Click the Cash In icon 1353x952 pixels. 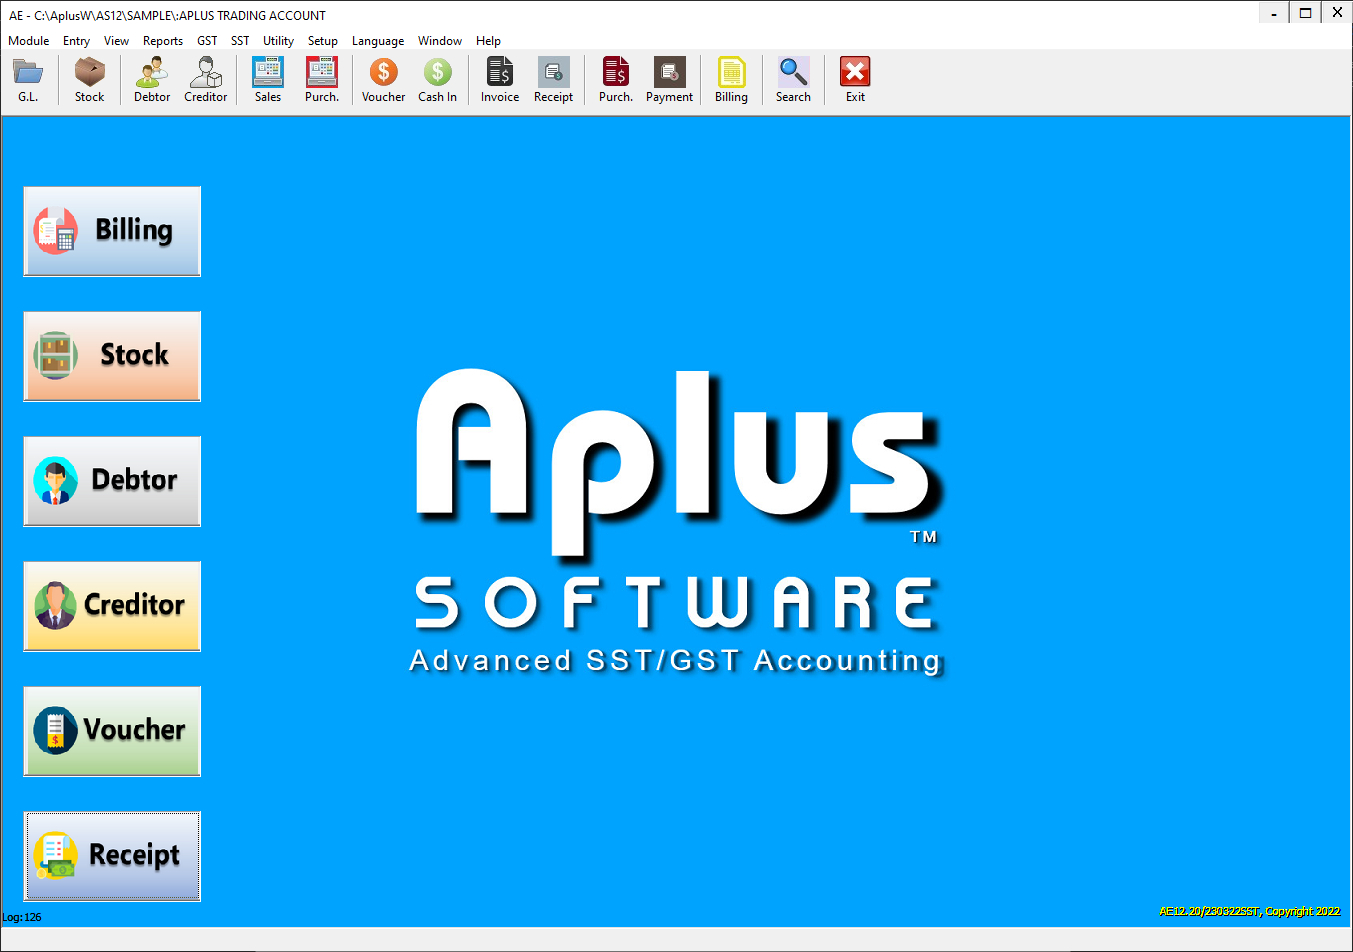click(x=437, y=78)
